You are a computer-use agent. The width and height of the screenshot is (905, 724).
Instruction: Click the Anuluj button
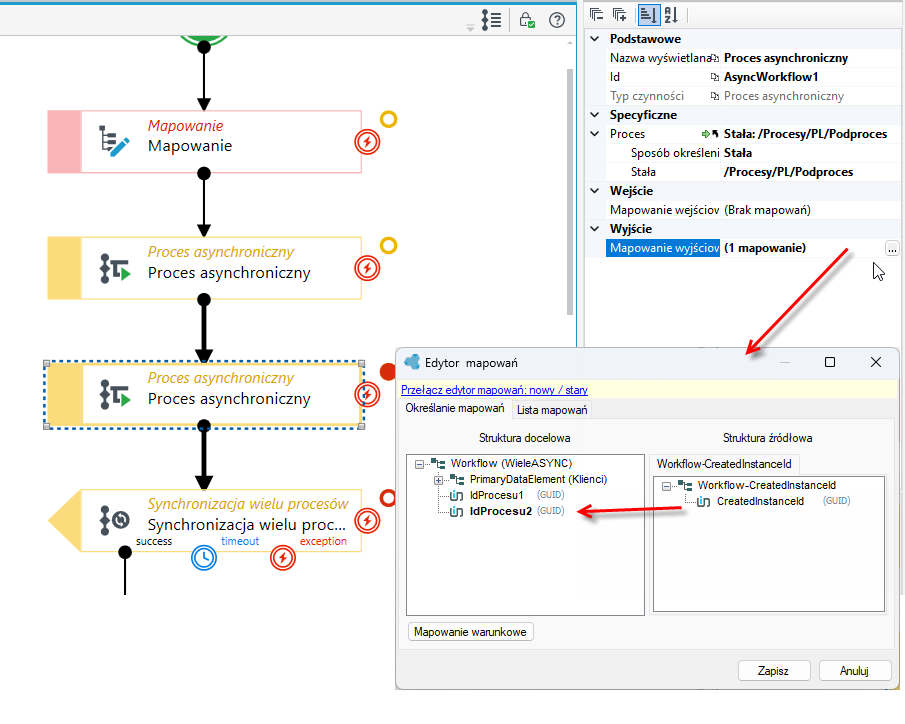pos(854,671)
